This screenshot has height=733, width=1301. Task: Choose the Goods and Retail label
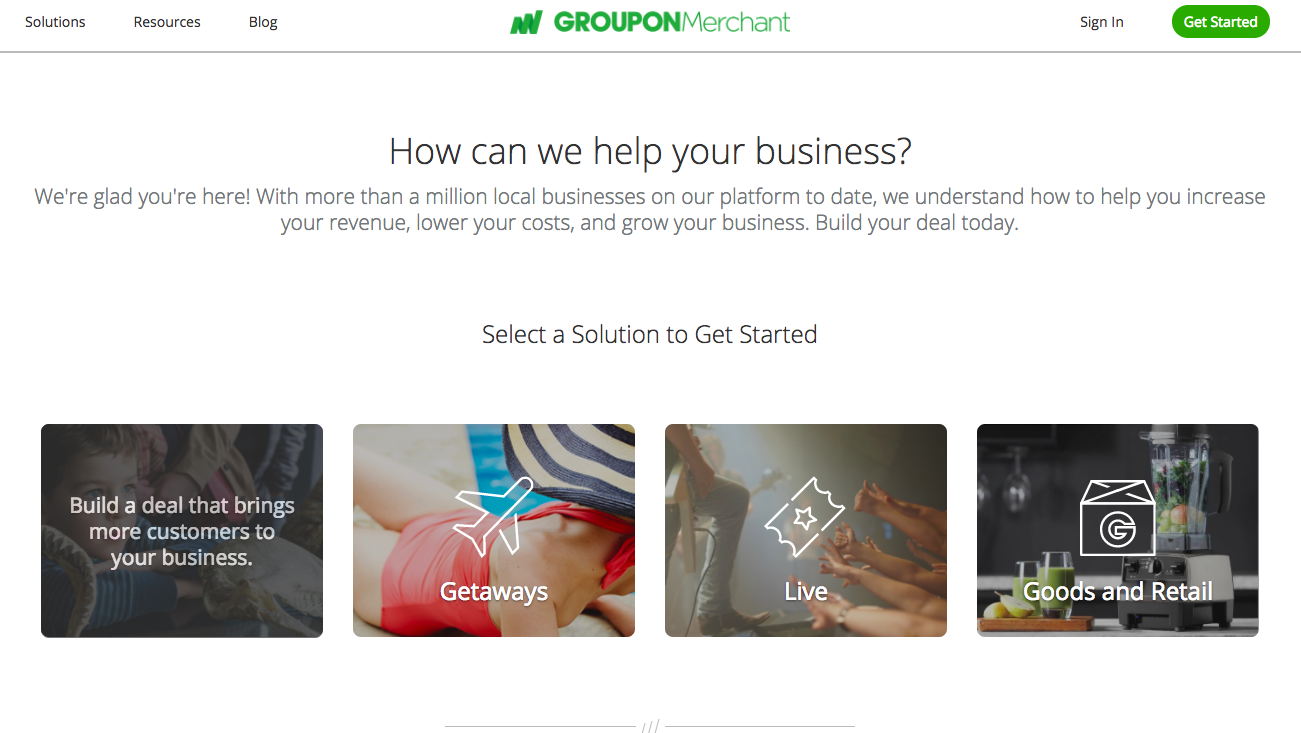tap(1117, 592)
